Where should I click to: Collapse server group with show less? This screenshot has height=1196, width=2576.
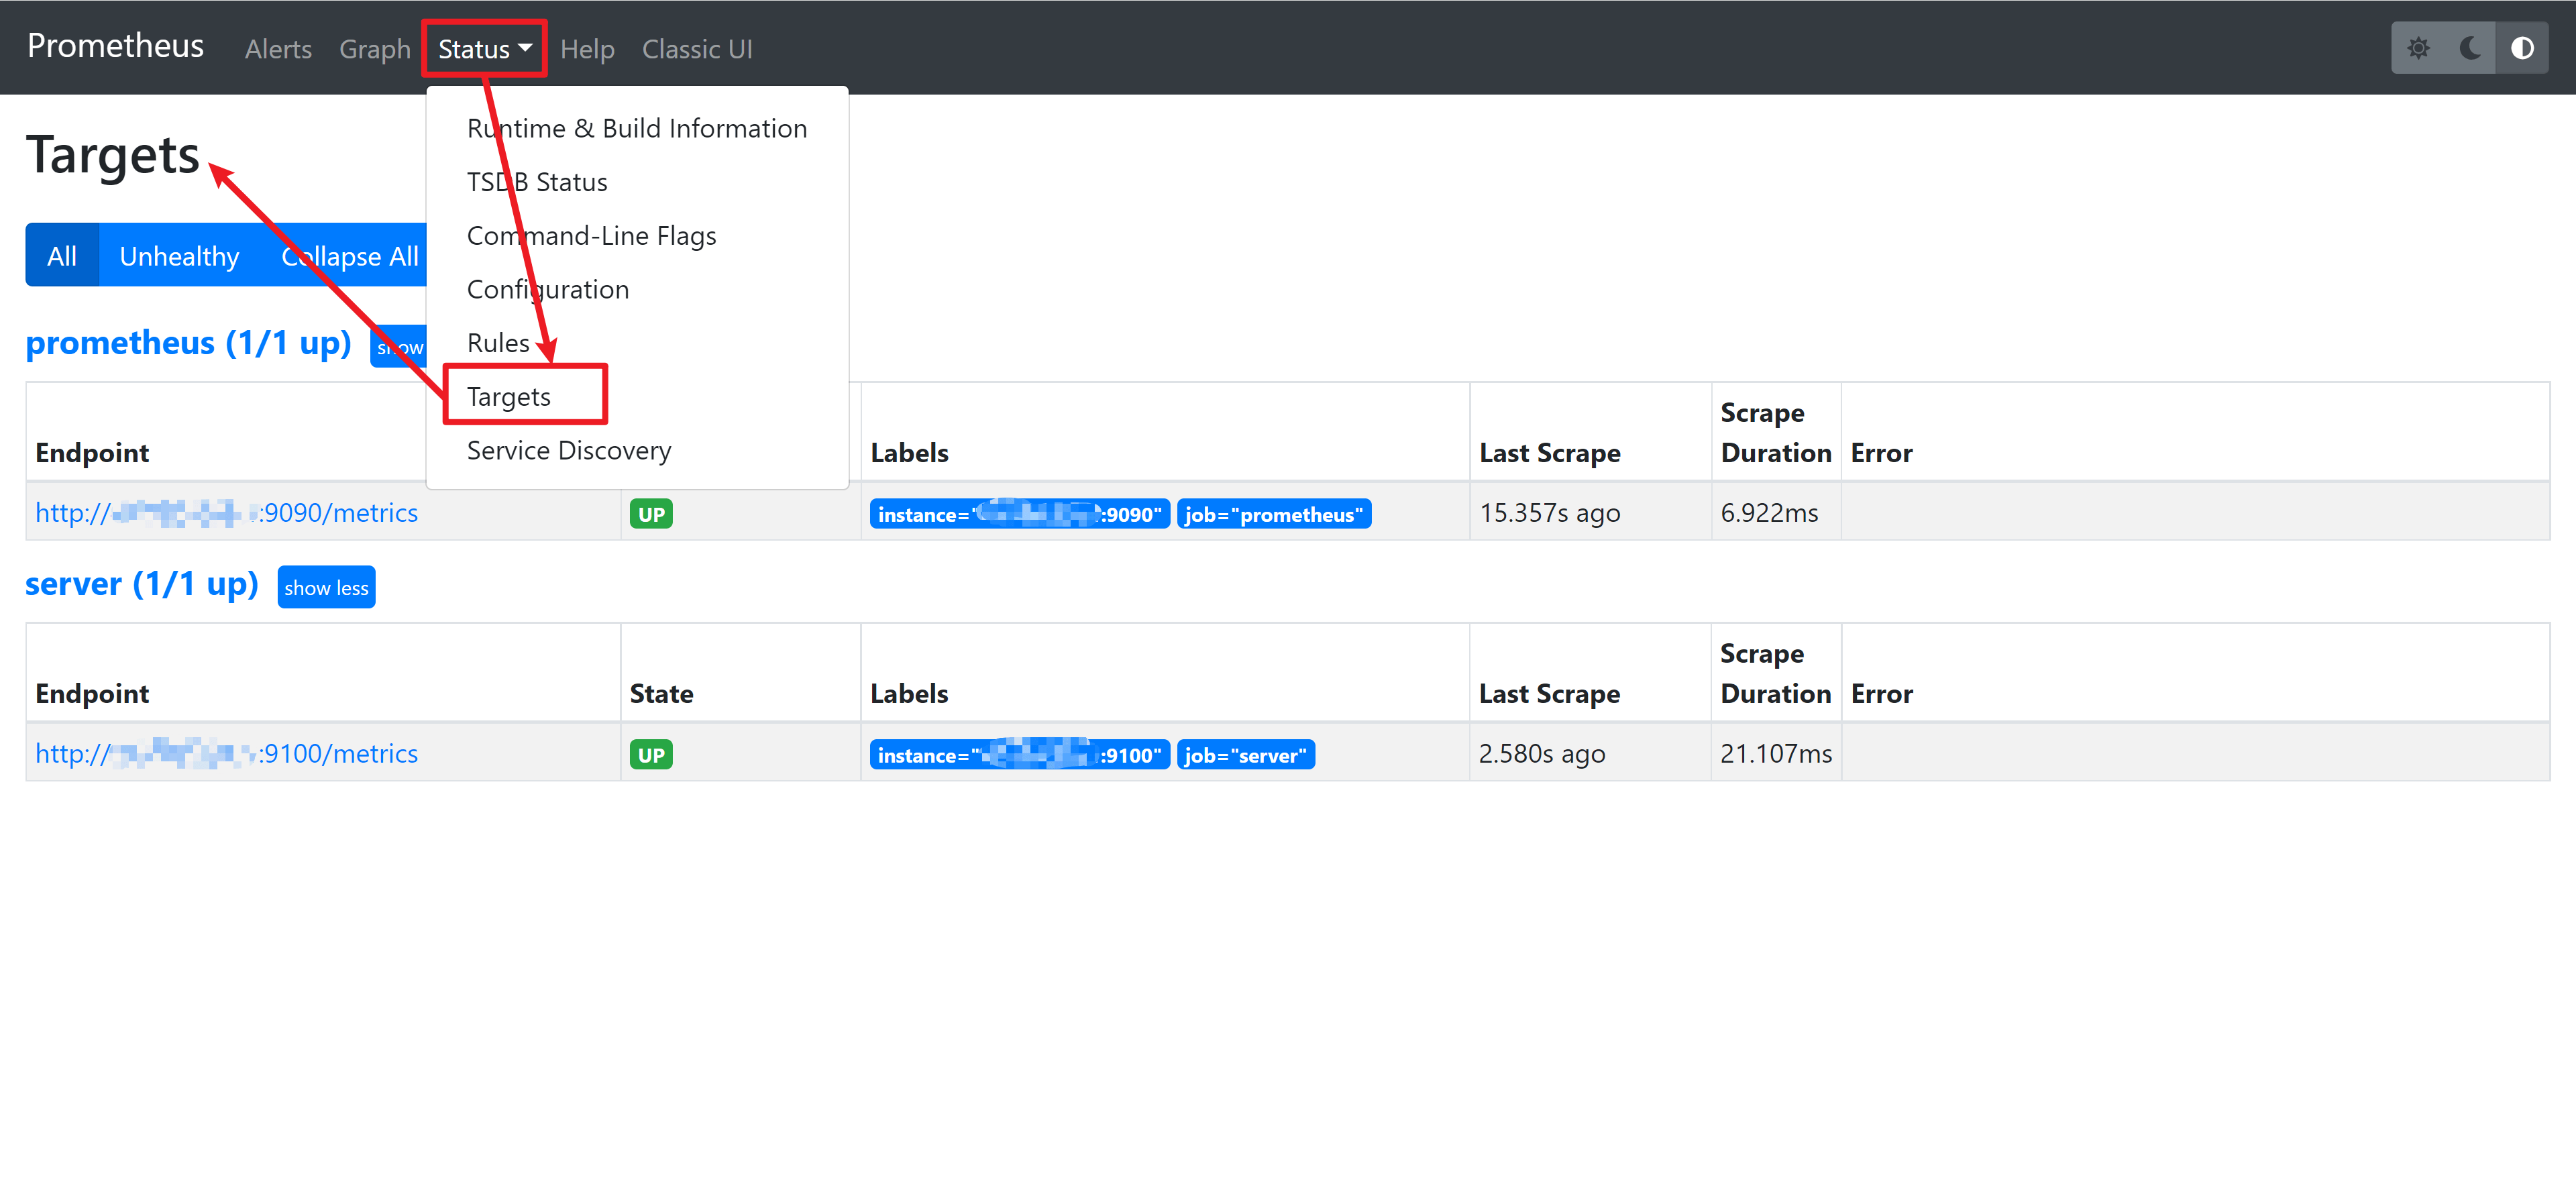(326, 588)
